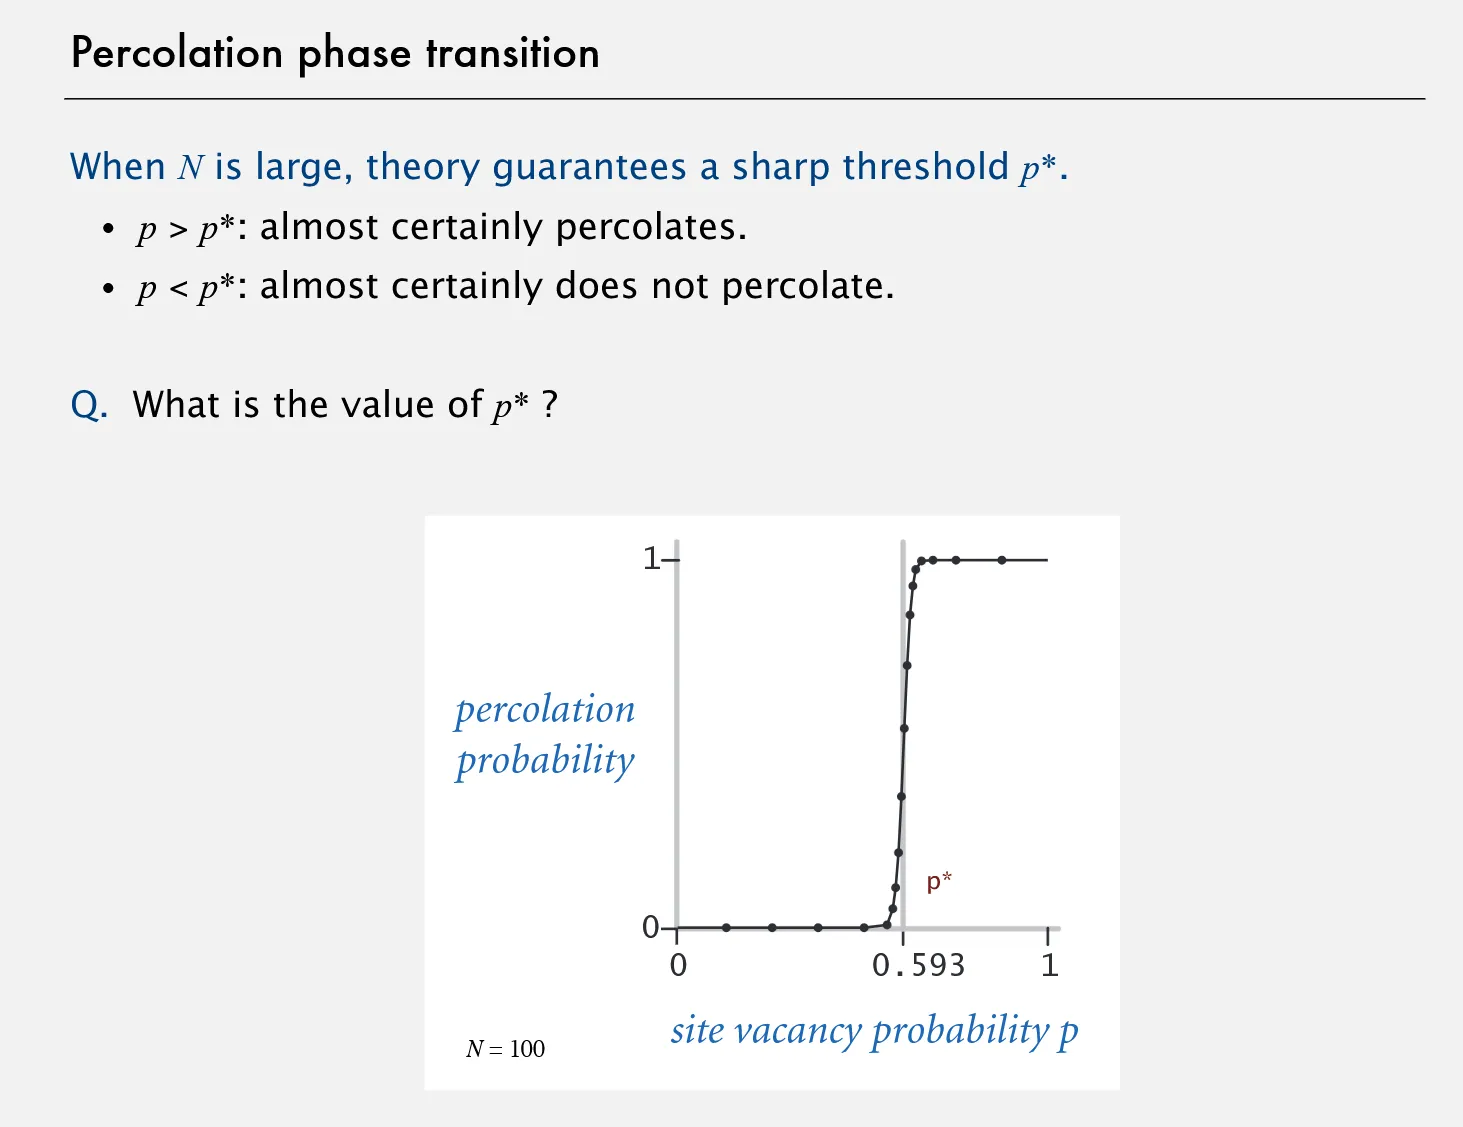Click x-axis tick label 0
The width and height of the screenshot is (1463, 1127).
pyautogui.click(x=678, y=965)
